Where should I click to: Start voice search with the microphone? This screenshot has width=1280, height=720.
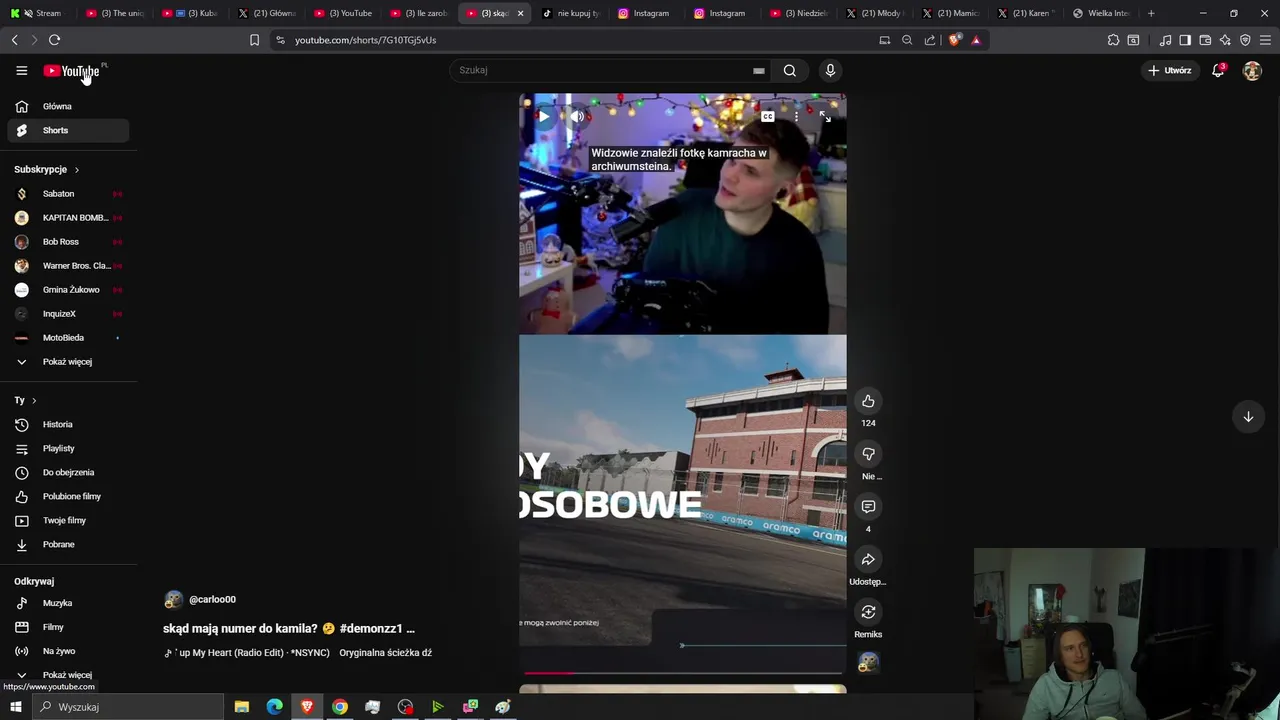830,70
